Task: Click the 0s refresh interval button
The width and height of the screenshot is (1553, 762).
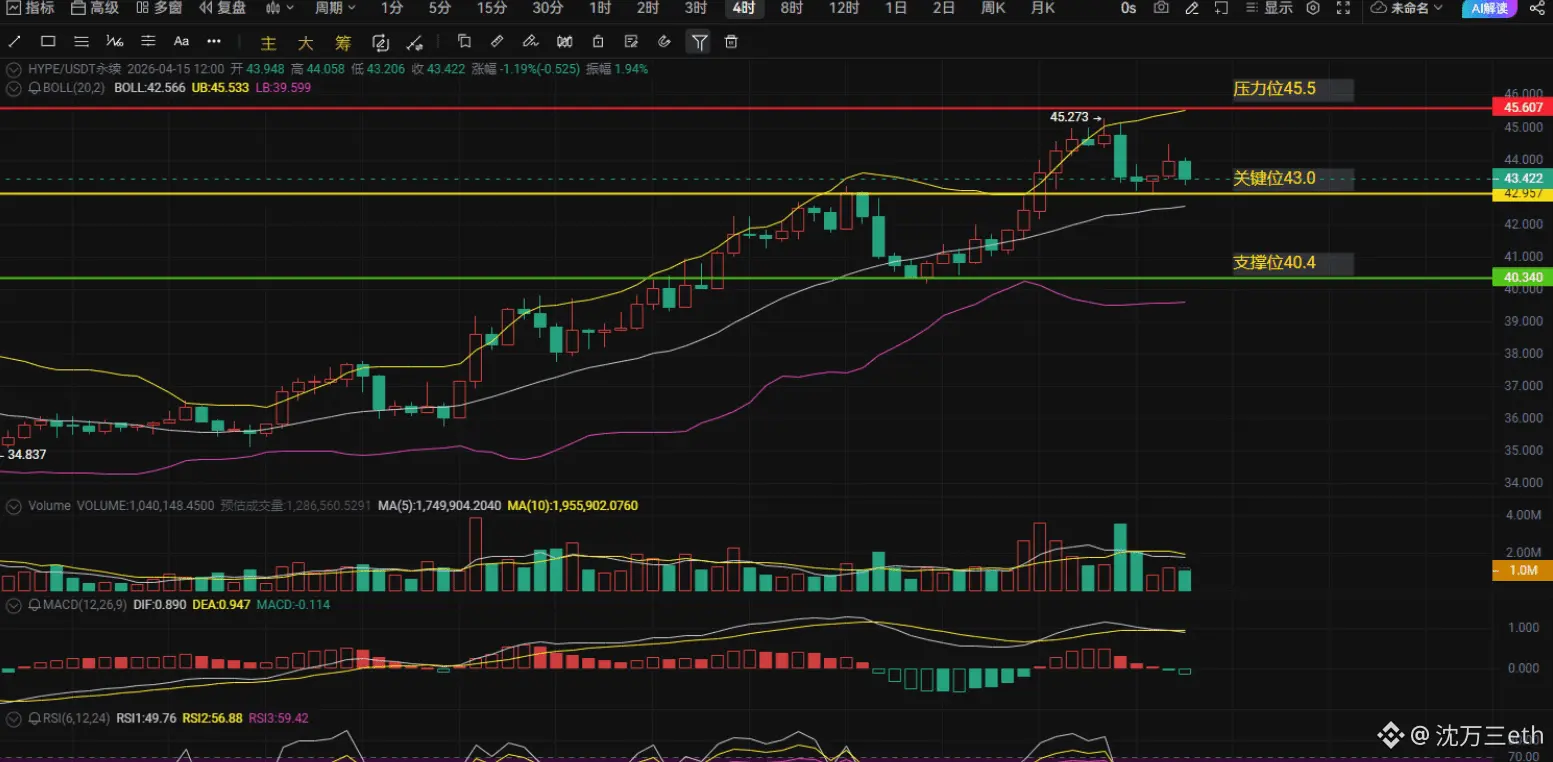Action: [x=1128, y=8]
